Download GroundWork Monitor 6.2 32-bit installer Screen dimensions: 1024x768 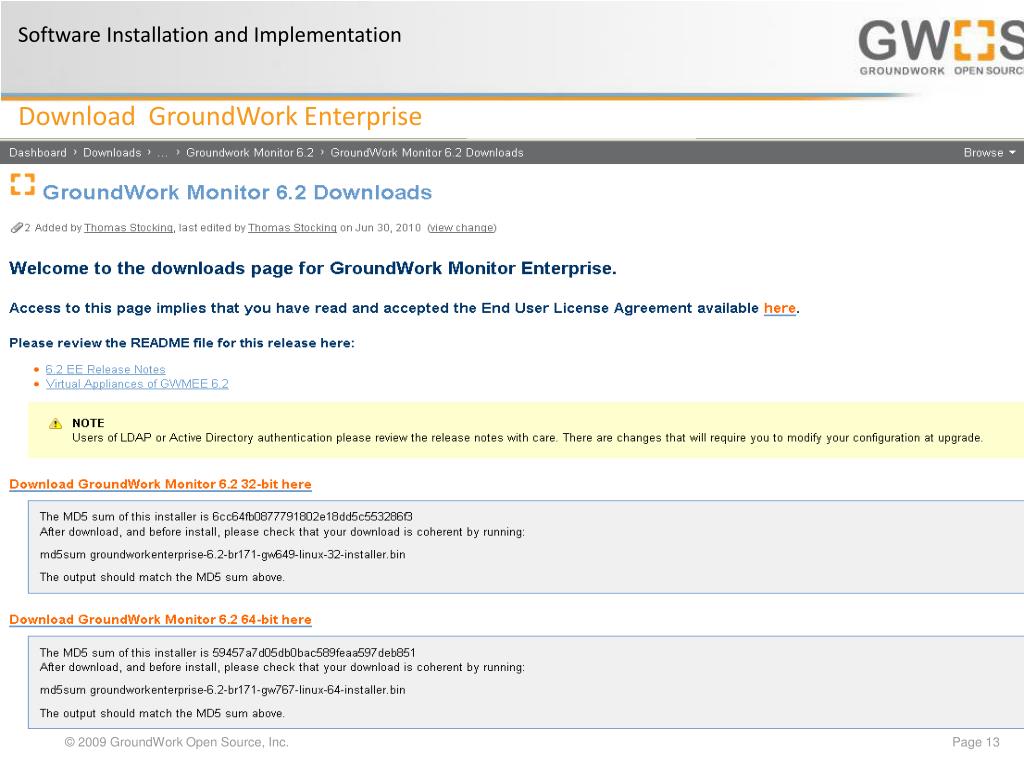click(160, 484)
